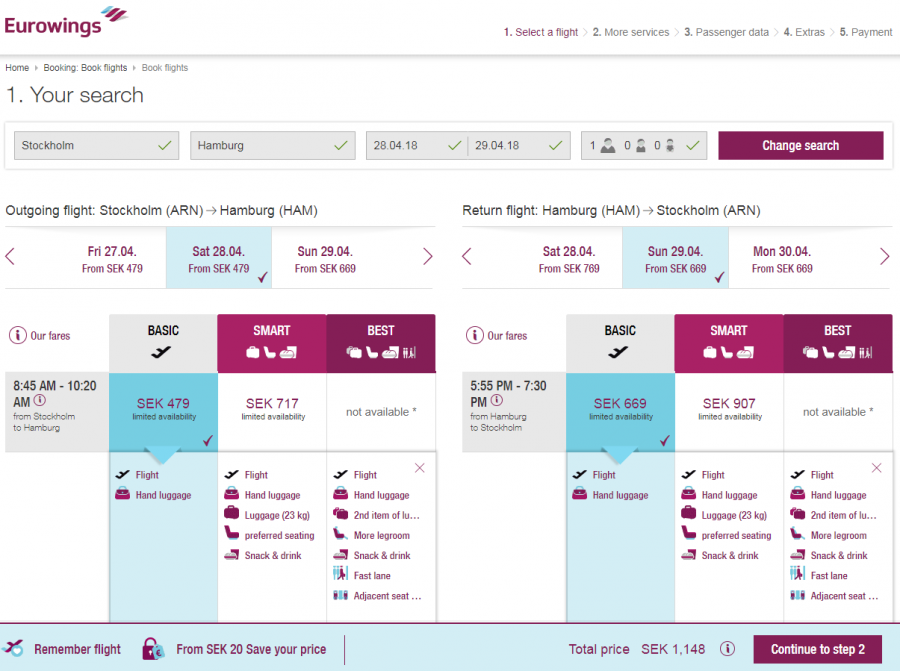This screenshot has height=671, width=900.
Task: Open info icon next to total price
Action: [728, 649]
